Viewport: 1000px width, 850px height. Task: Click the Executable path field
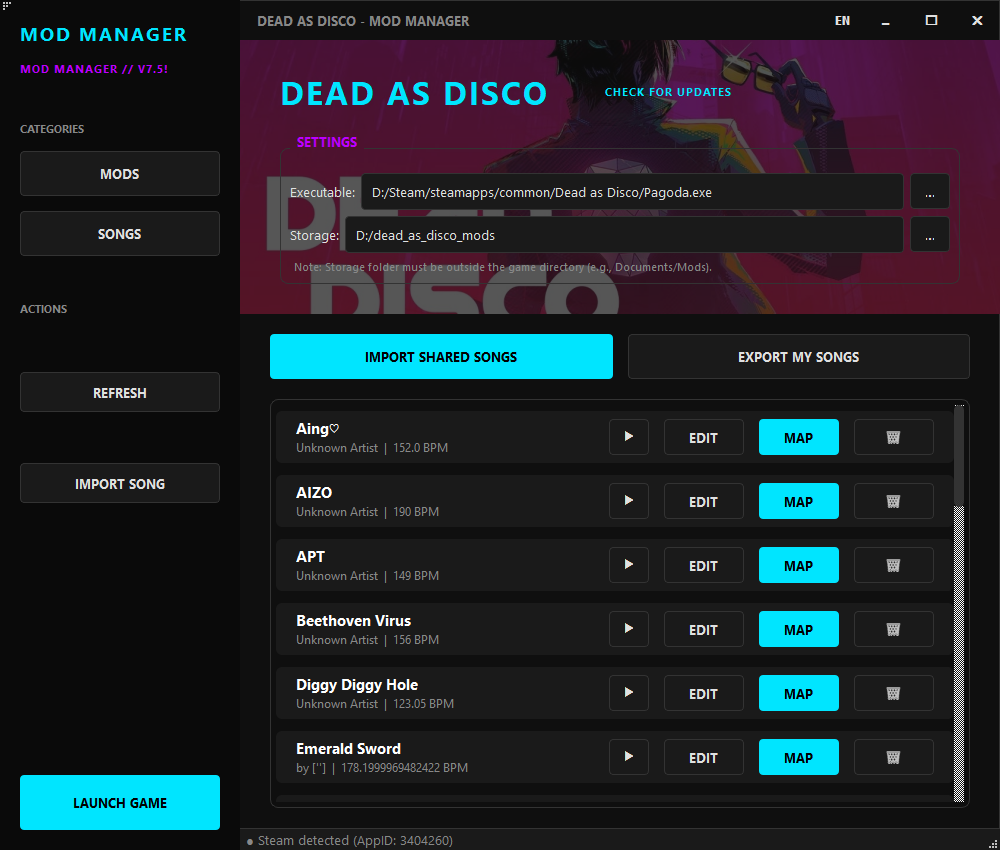pos(632,191)
